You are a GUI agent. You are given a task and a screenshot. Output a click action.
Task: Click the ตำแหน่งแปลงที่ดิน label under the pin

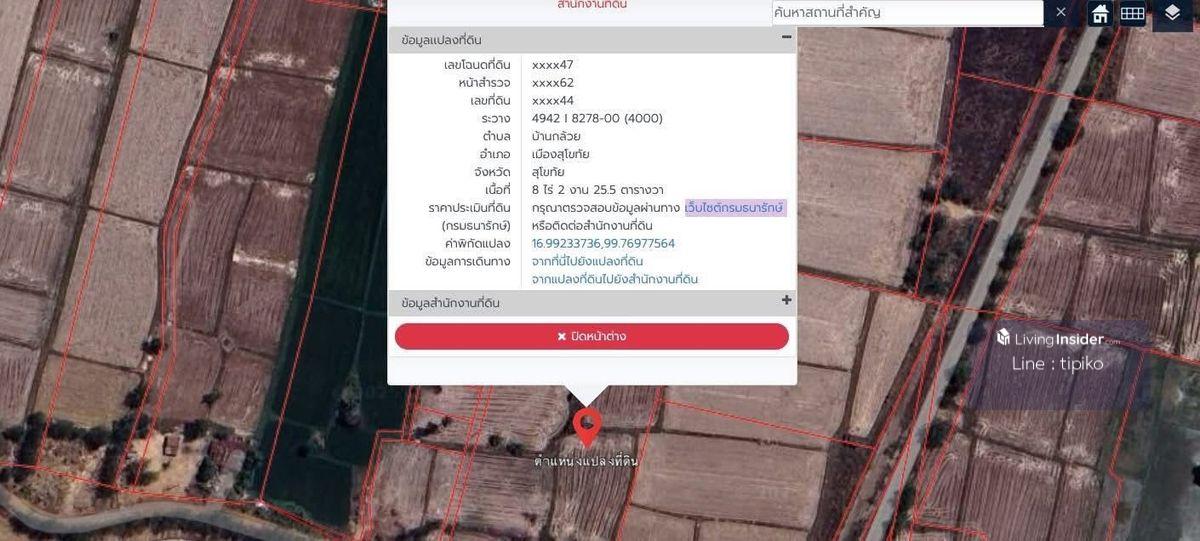[x=585, y=462]
